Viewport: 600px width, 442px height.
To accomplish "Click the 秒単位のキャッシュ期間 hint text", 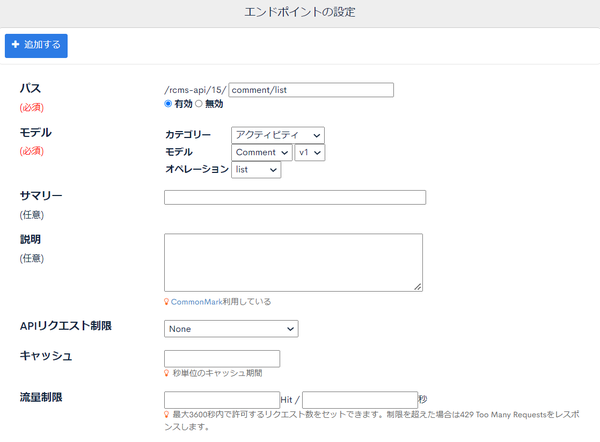I will (217, 373).
